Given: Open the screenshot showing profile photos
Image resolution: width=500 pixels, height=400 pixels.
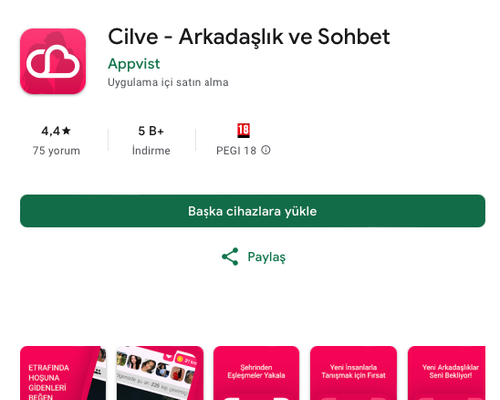Looking at the screenshot, I should [x=160, y=373].
